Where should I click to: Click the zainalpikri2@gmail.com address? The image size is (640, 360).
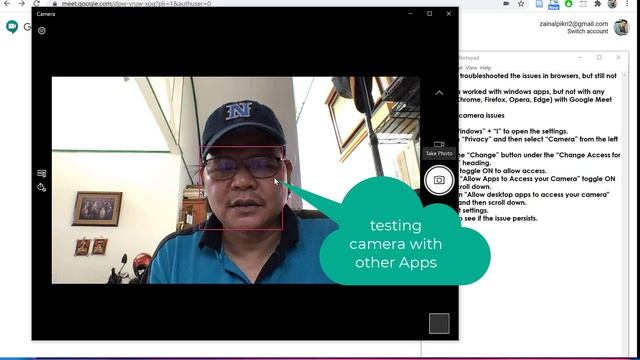[x=573, y=24]
